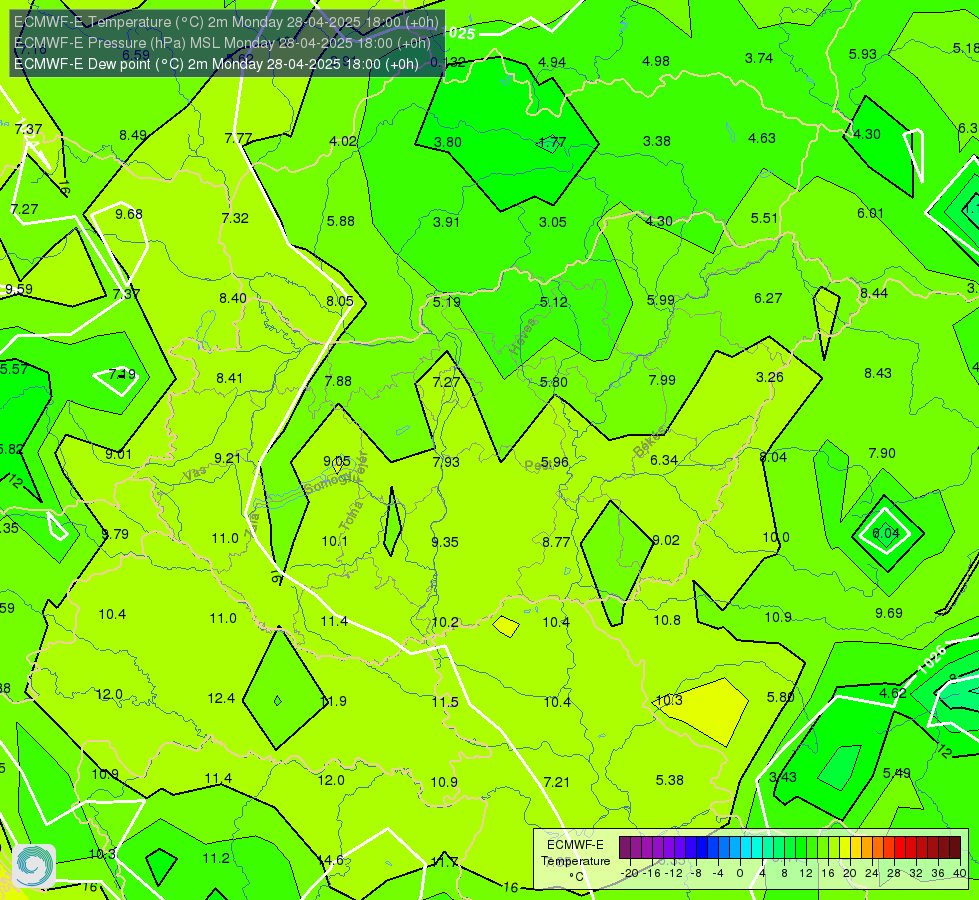The image size is (979, 900).
Task: Click the dark red swatch at legend value 40
Action: pos(955,848)
